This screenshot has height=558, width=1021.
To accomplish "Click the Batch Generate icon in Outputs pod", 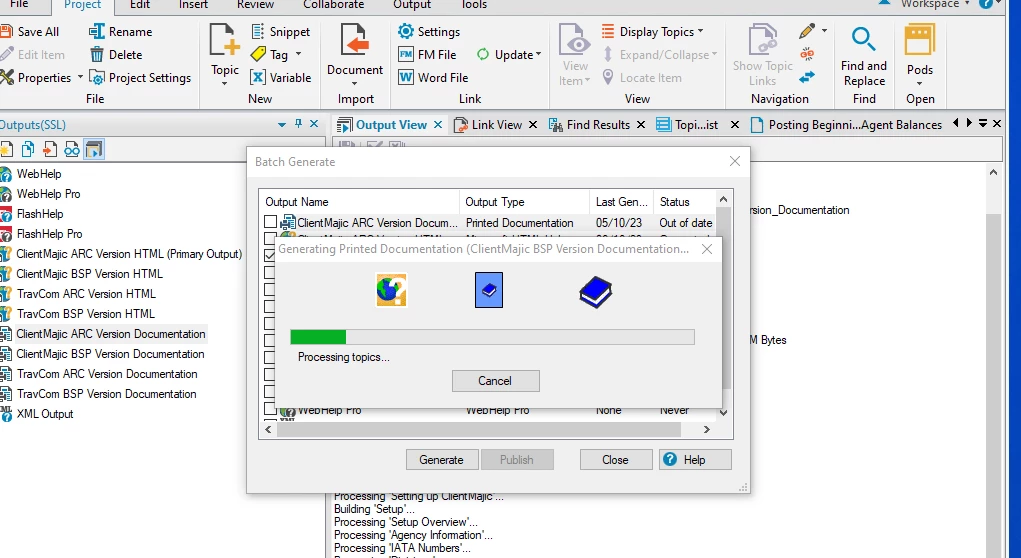I will point(94,150).
